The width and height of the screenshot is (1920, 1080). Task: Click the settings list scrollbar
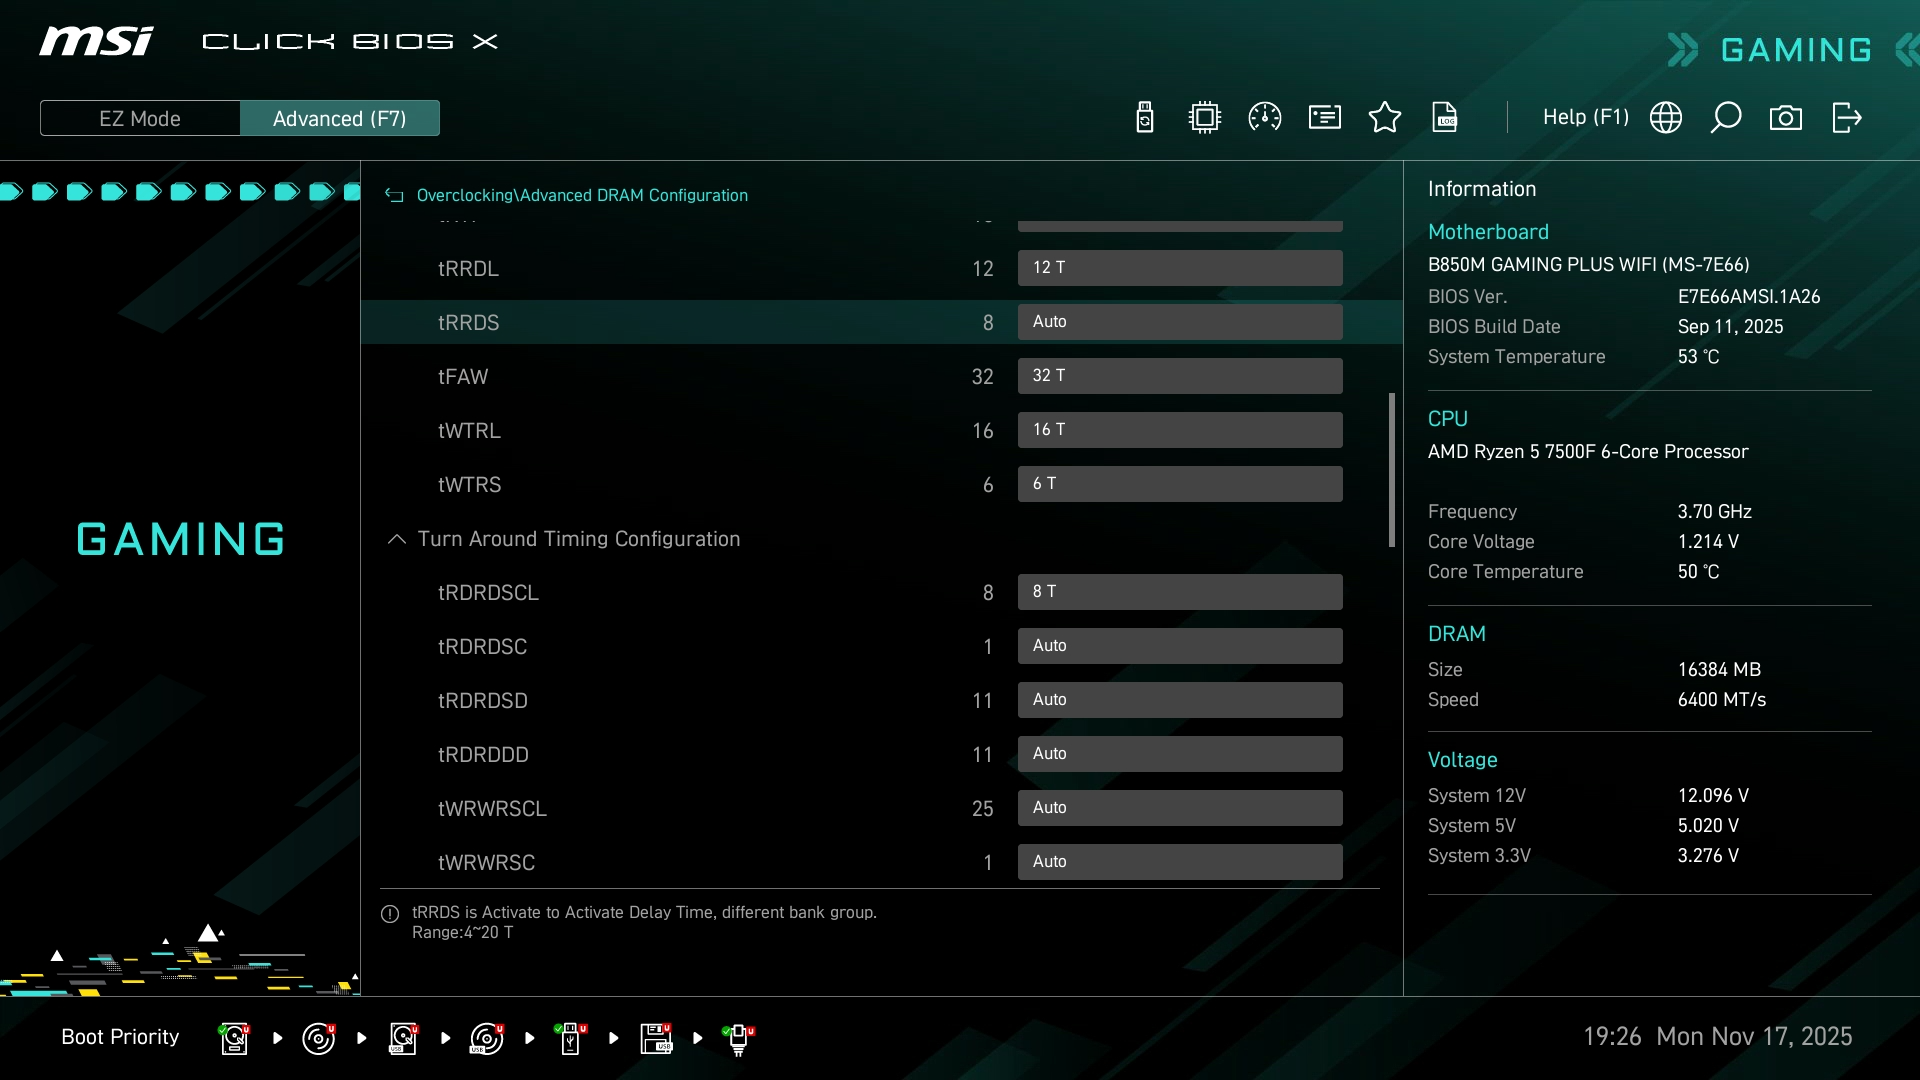[1391, 470]
